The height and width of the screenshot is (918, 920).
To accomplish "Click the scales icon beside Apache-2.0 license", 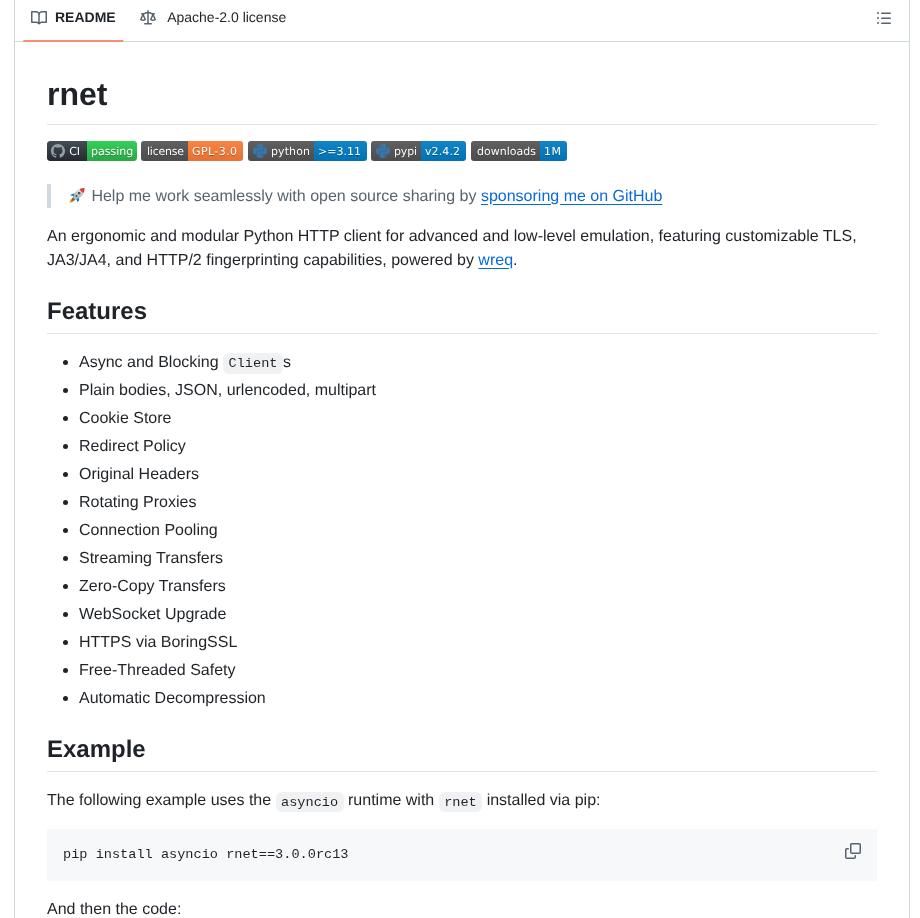I will point(148,17).
